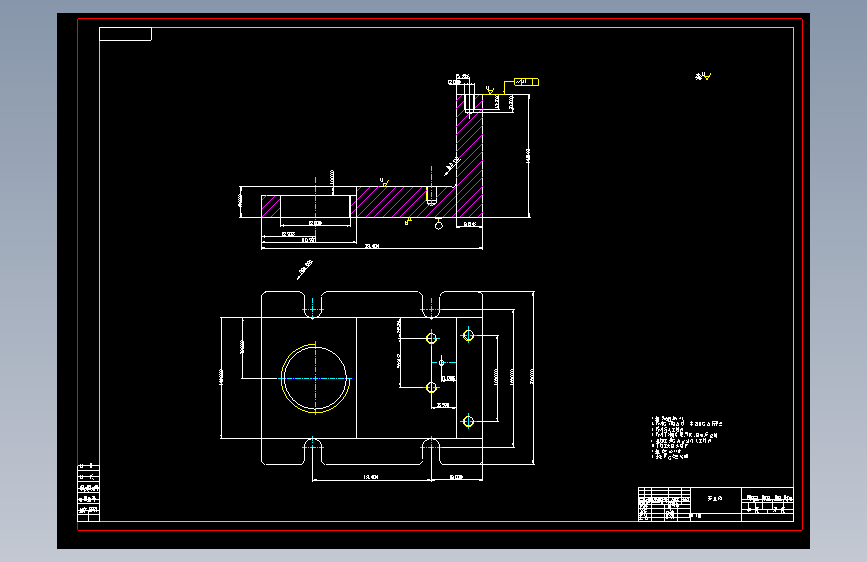Viewport: 867px width, 562px height.
Task: Select the small hatched block at the section's left end
Action: [x=271, y=206]
